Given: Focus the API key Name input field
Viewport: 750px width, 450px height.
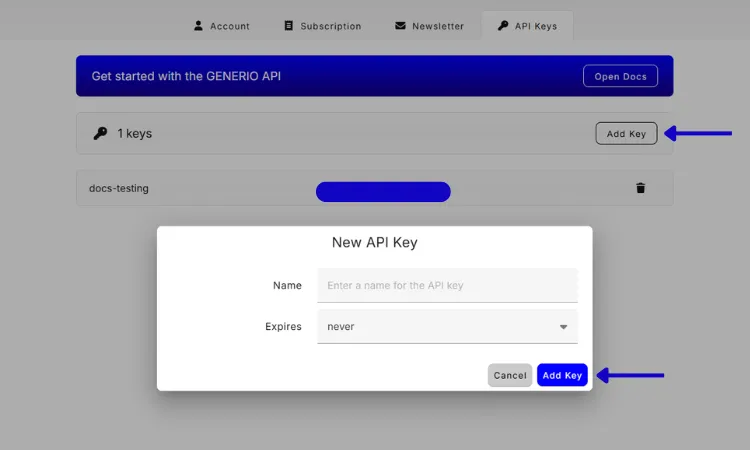Looking at the screenshot, I should tap(447, 285).
